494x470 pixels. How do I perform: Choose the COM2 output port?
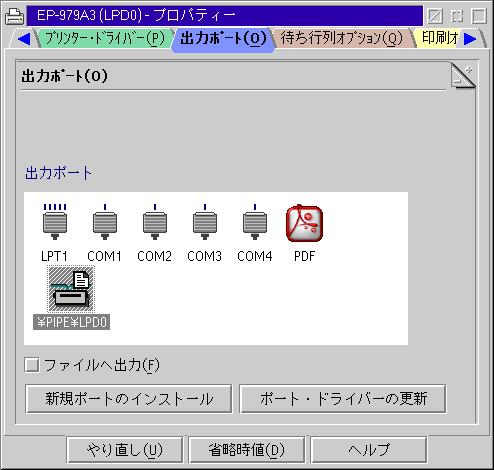[x=155, y=222]
